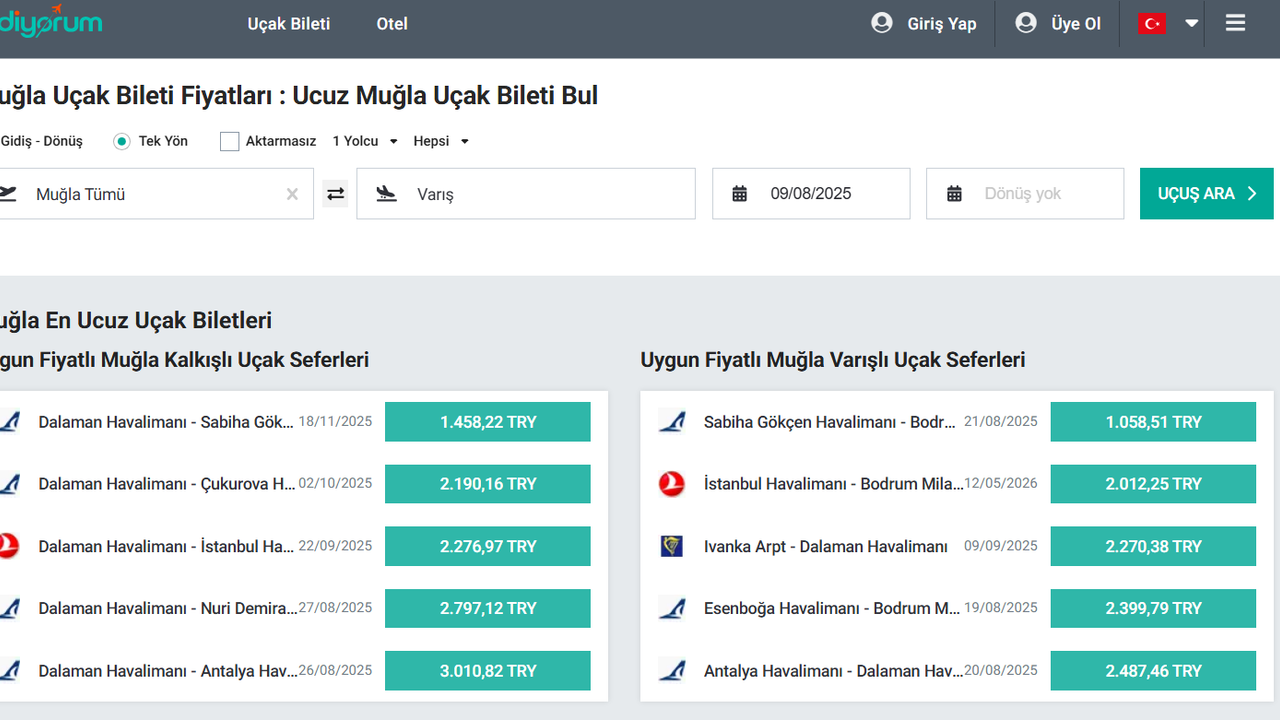This screenshot has height=720, width=1280.
Task: Click the Dönüş yok return date field
Action: coord(1025,194)
